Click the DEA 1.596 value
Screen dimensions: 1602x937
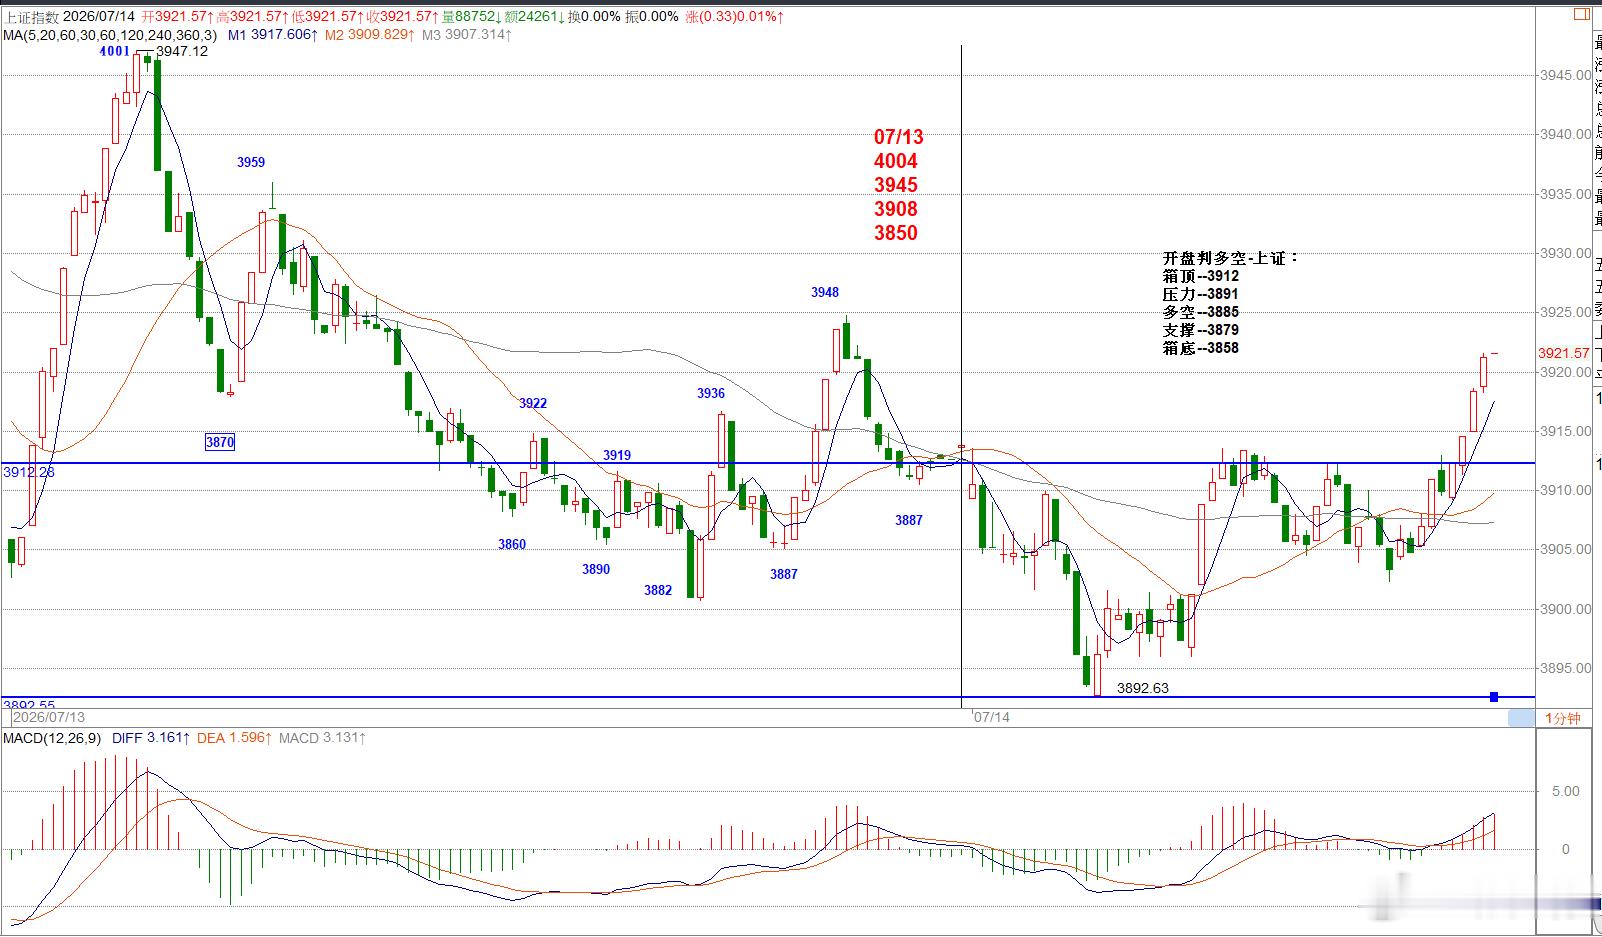pos(234,738)
